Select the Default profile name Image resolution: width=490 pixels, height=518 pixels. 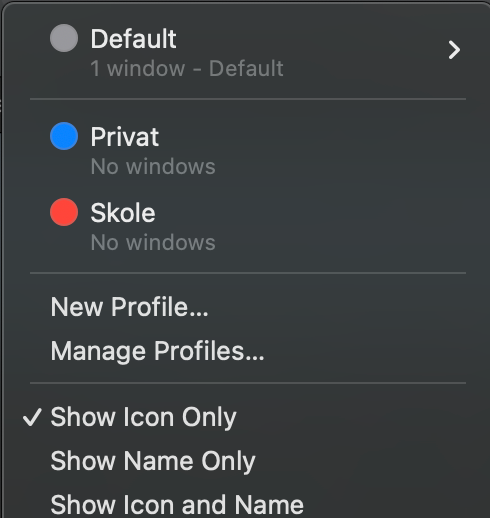133,39
